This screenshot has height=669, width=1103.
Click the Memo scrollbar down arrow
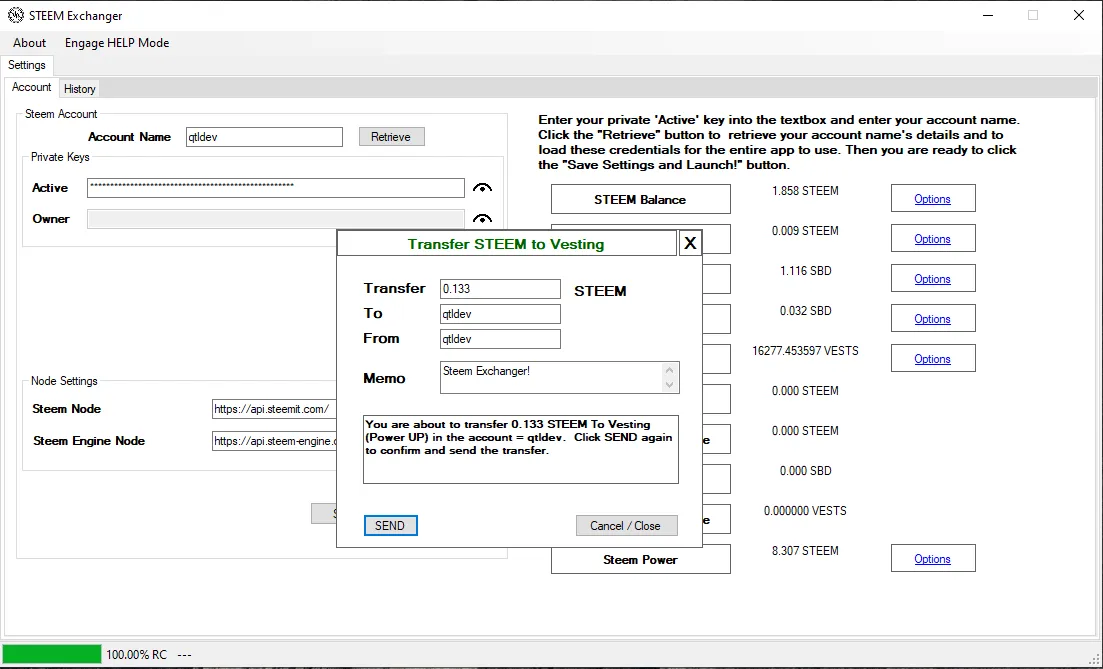[x=670, y=385]
